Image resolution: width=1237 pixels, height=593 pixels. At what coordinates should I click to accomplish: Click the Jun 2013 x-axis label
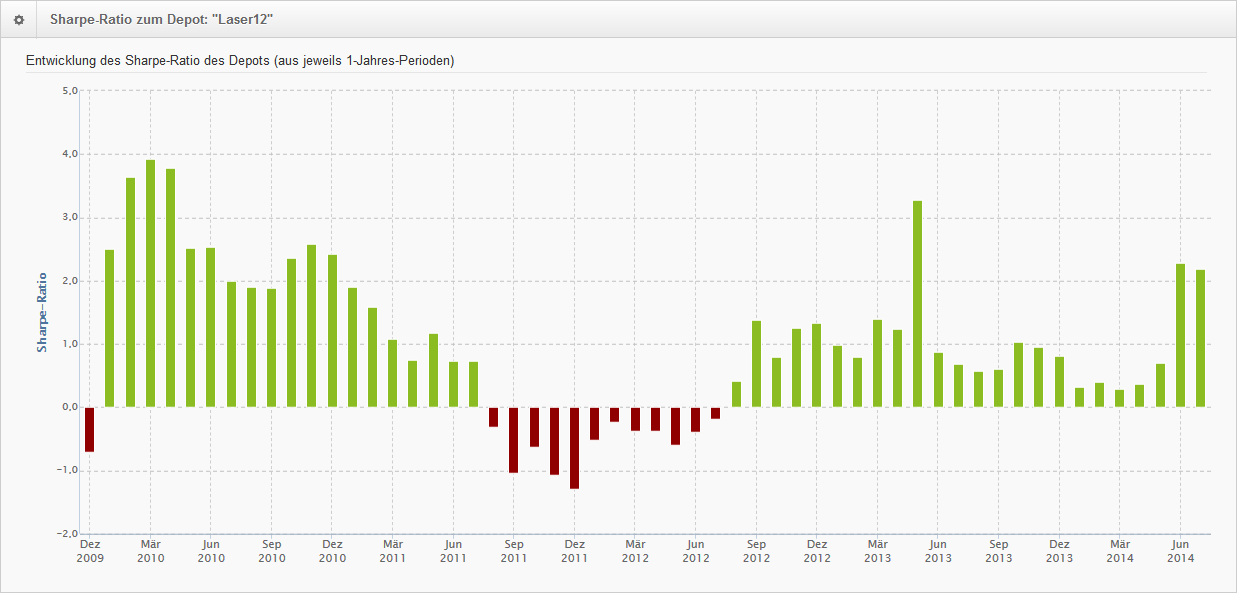tap(938, 551)
